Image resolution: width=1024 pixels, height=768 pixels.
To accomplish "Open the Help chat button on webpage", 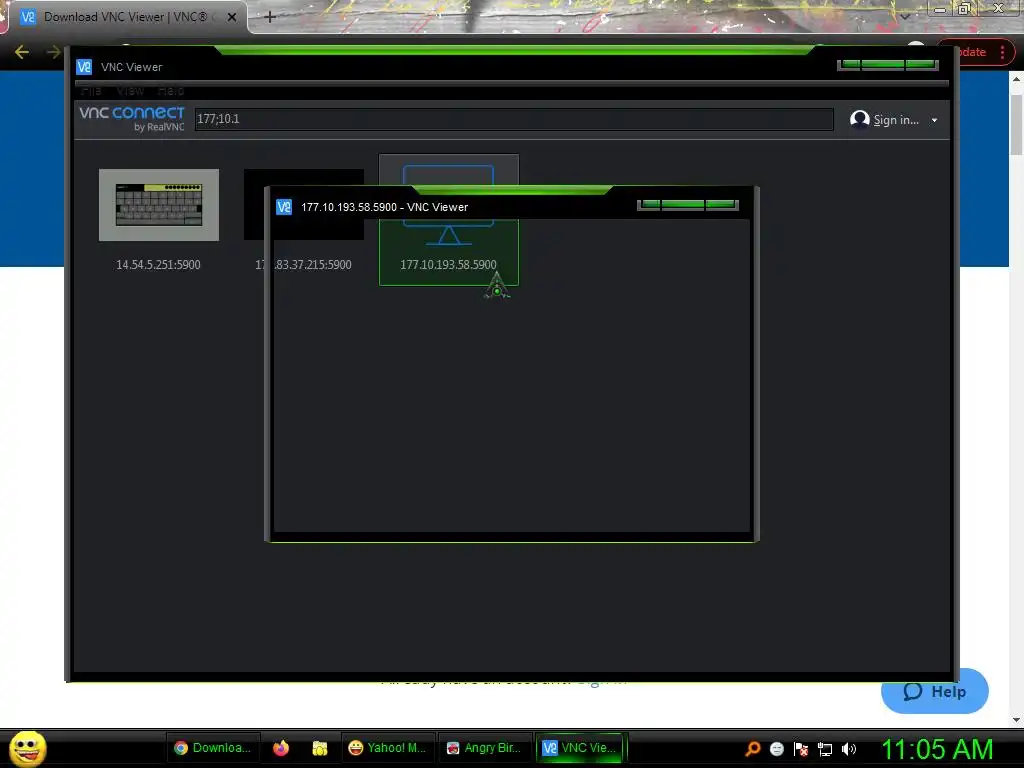I will (x=935, y=691).
